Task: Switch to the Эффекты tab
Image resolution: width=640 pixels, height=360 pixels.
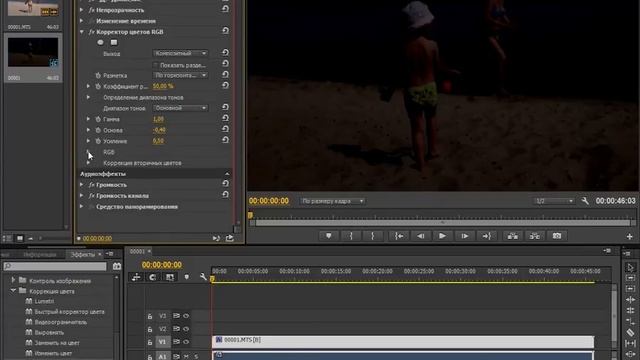Action: [x=83, y=255]
